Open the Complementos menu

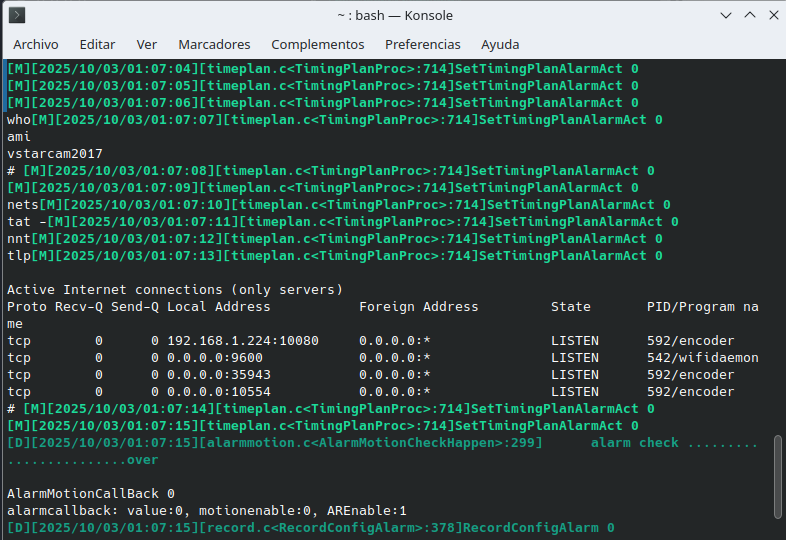click(318, 44)
